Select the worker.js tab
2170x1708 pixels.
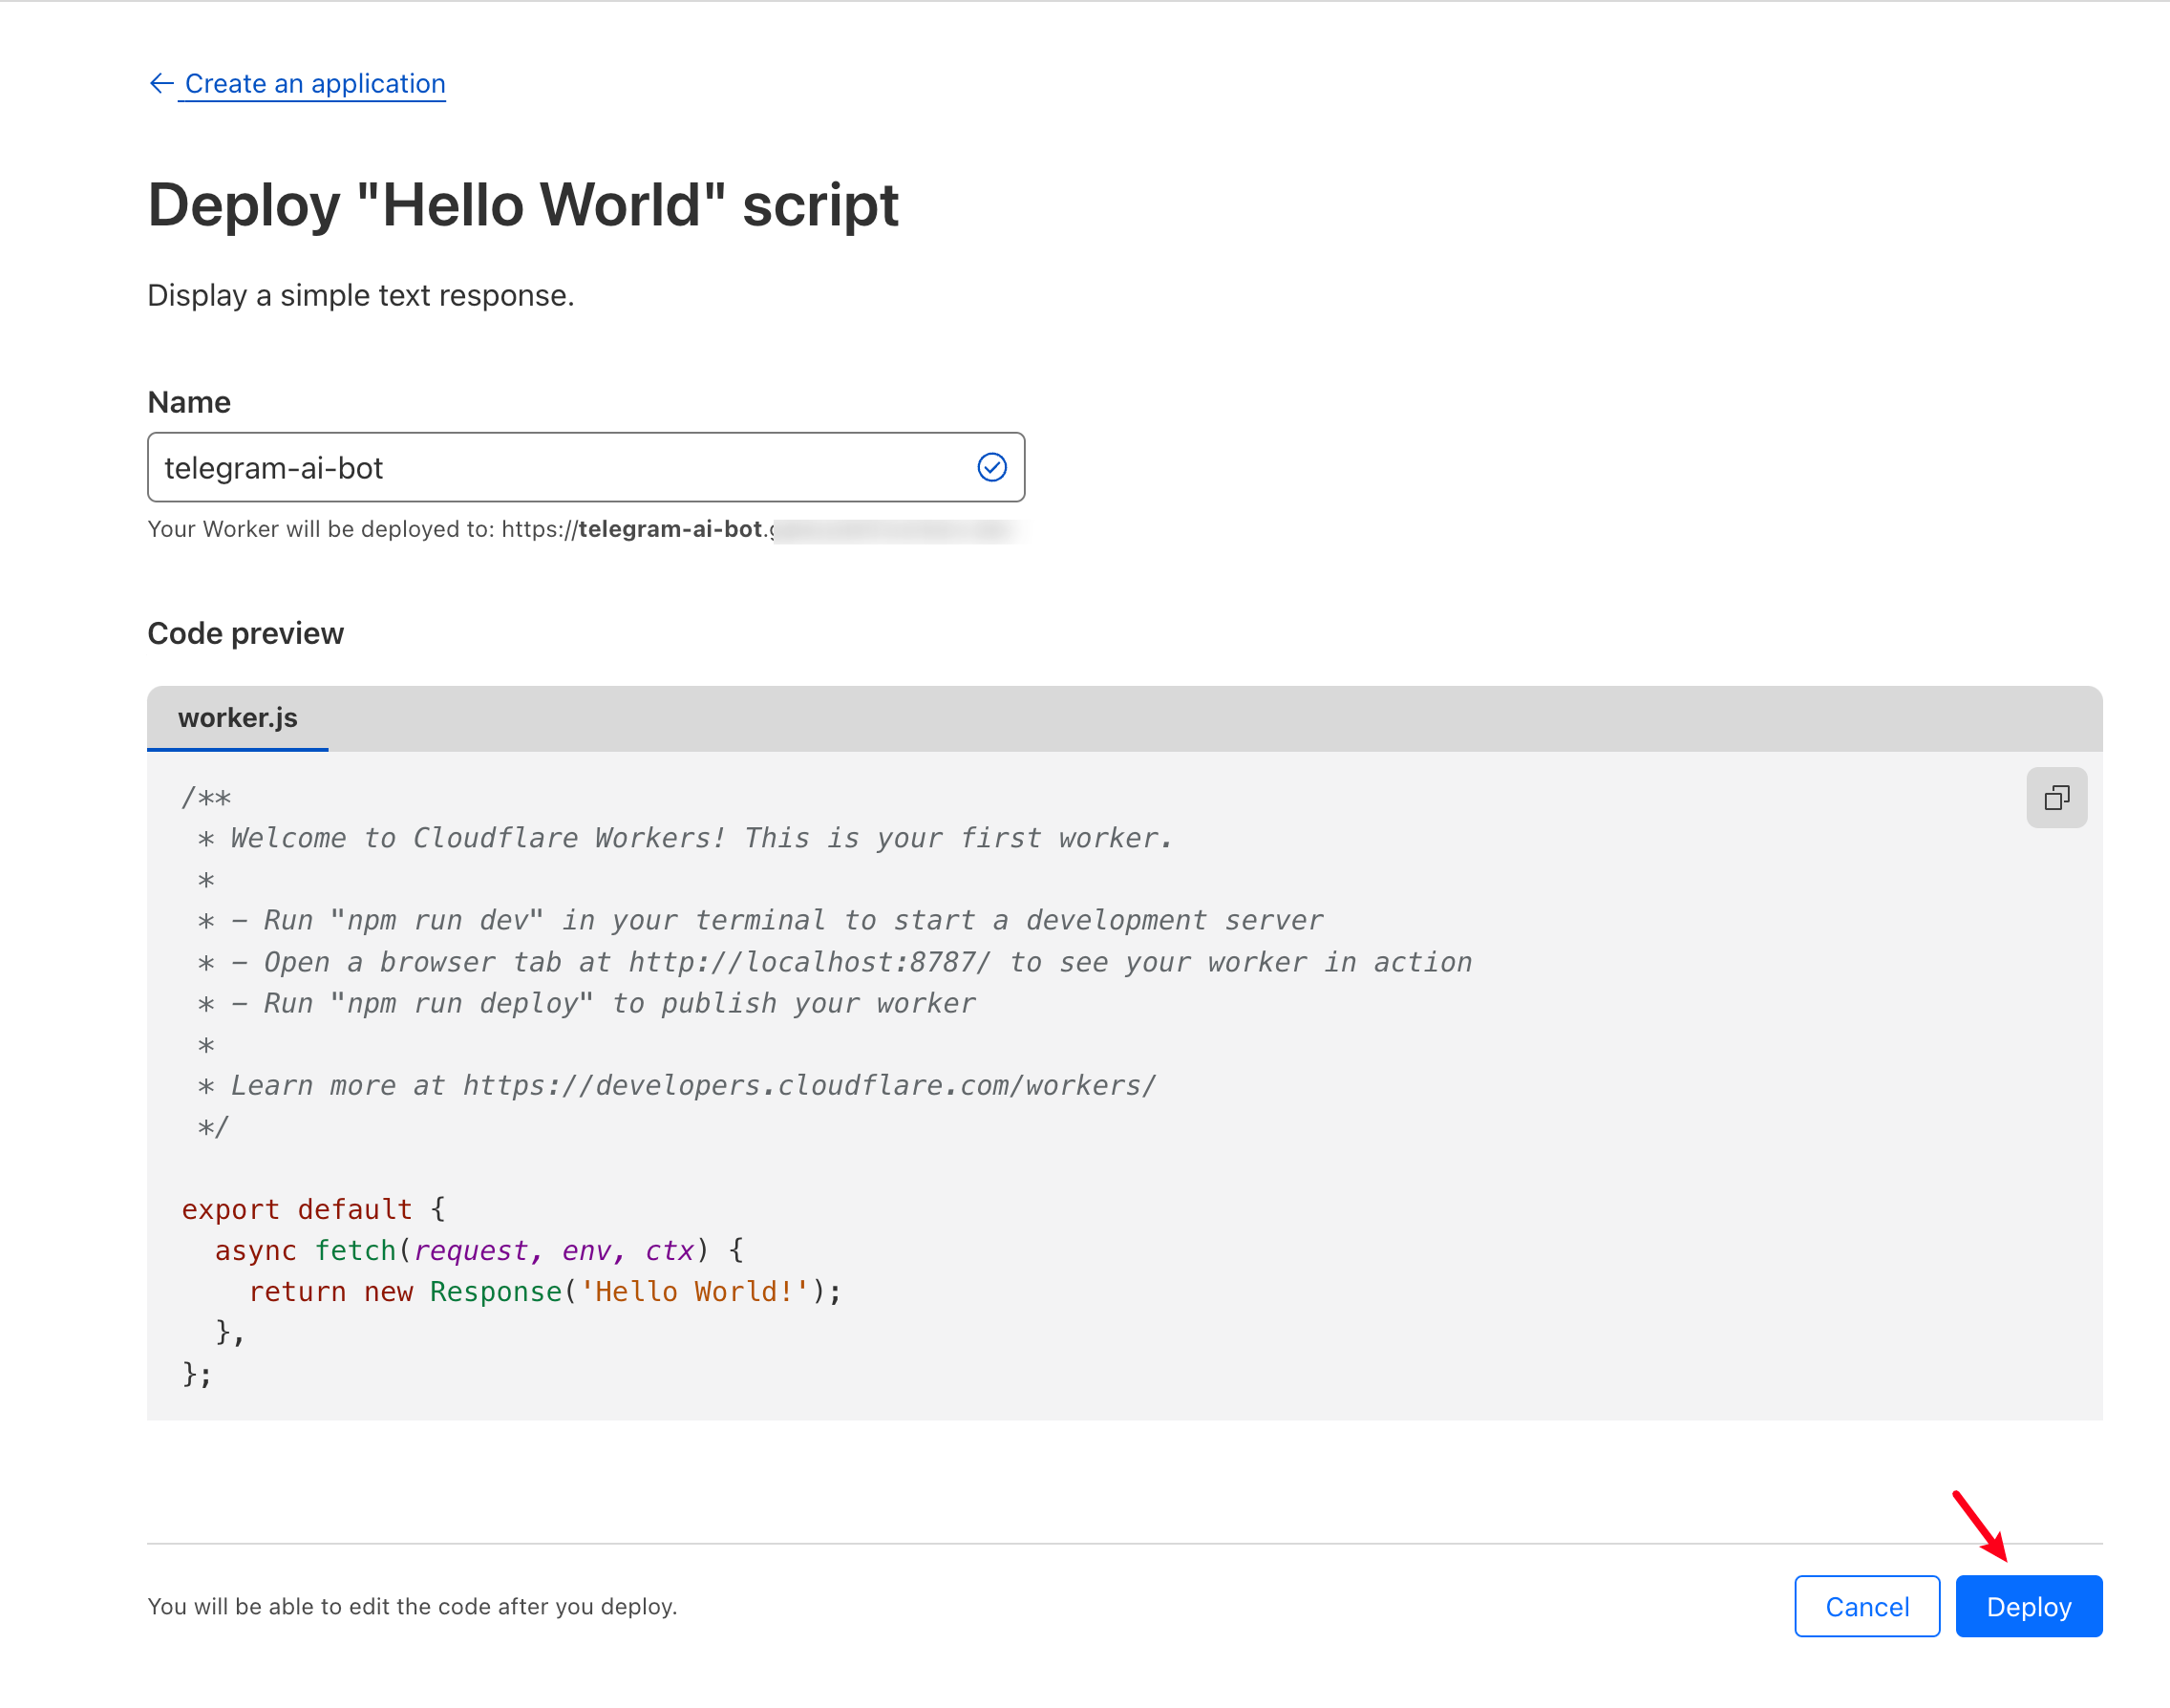coord(238,718)
